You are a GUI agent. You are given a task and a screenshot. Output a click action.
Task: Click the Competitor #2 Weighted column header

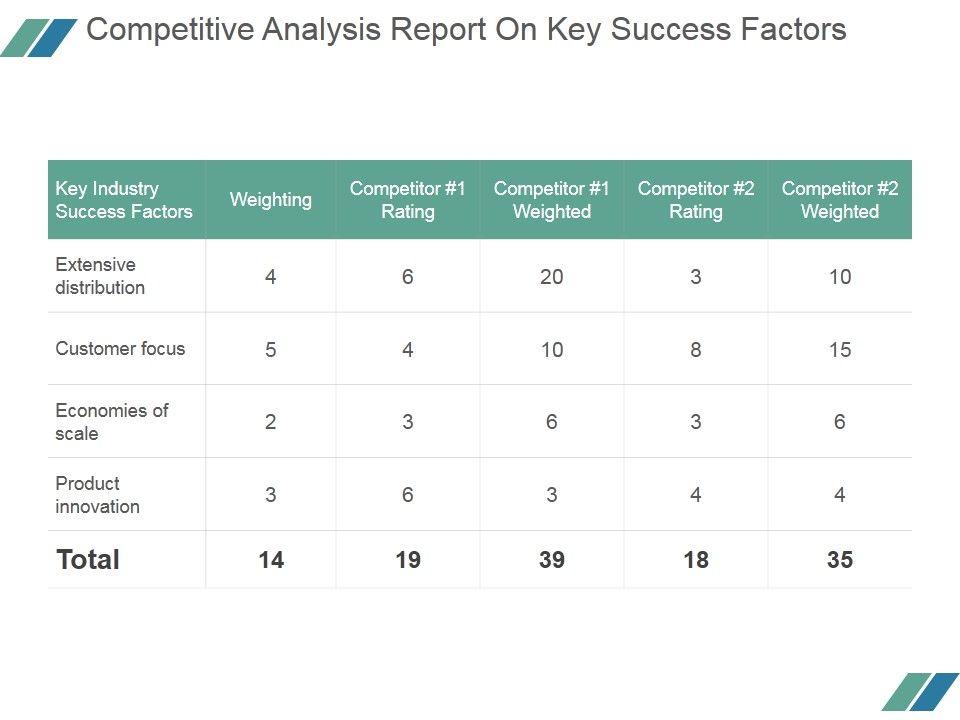point(840,200)
